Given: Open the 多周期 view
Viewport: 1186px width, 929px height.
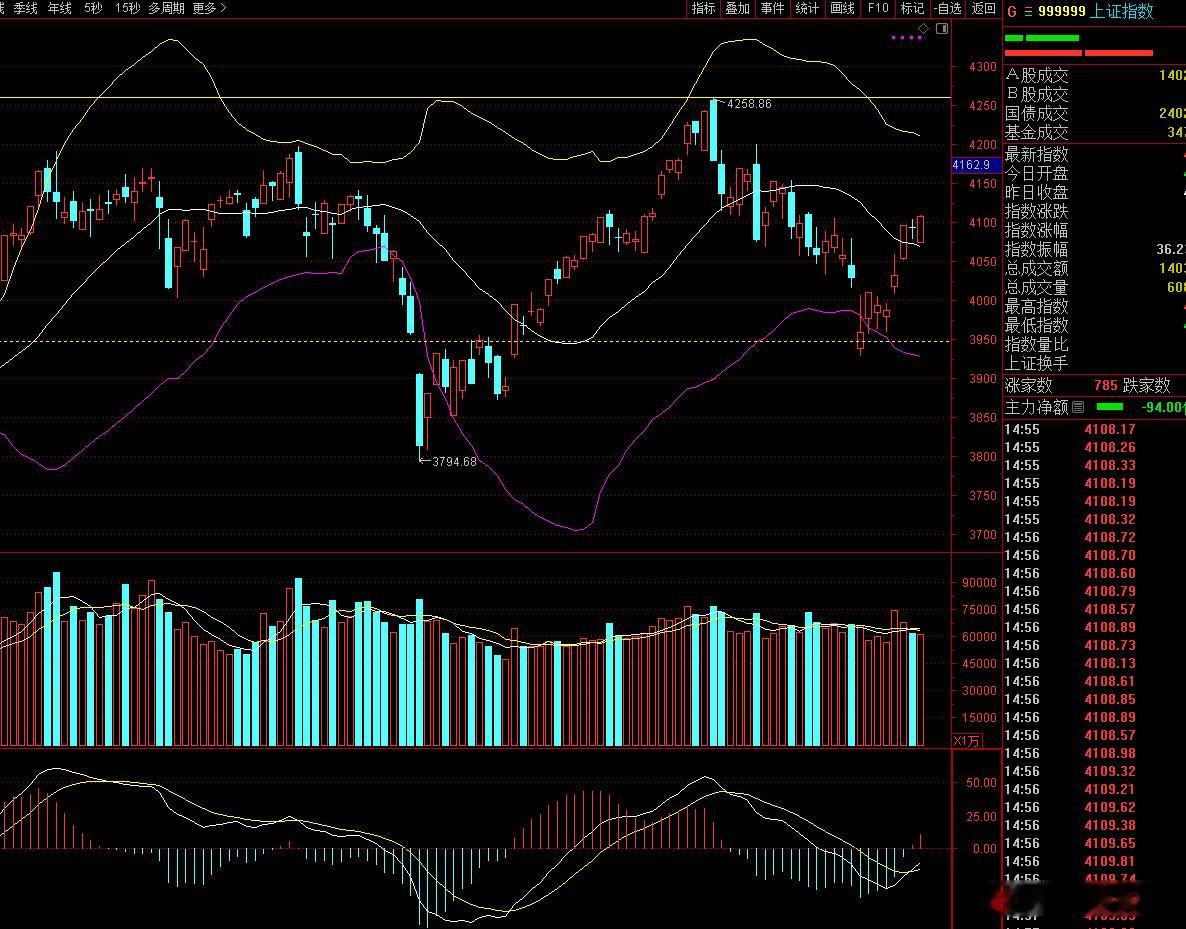Looking at the screenshot, I should click(x=166, y=8).
